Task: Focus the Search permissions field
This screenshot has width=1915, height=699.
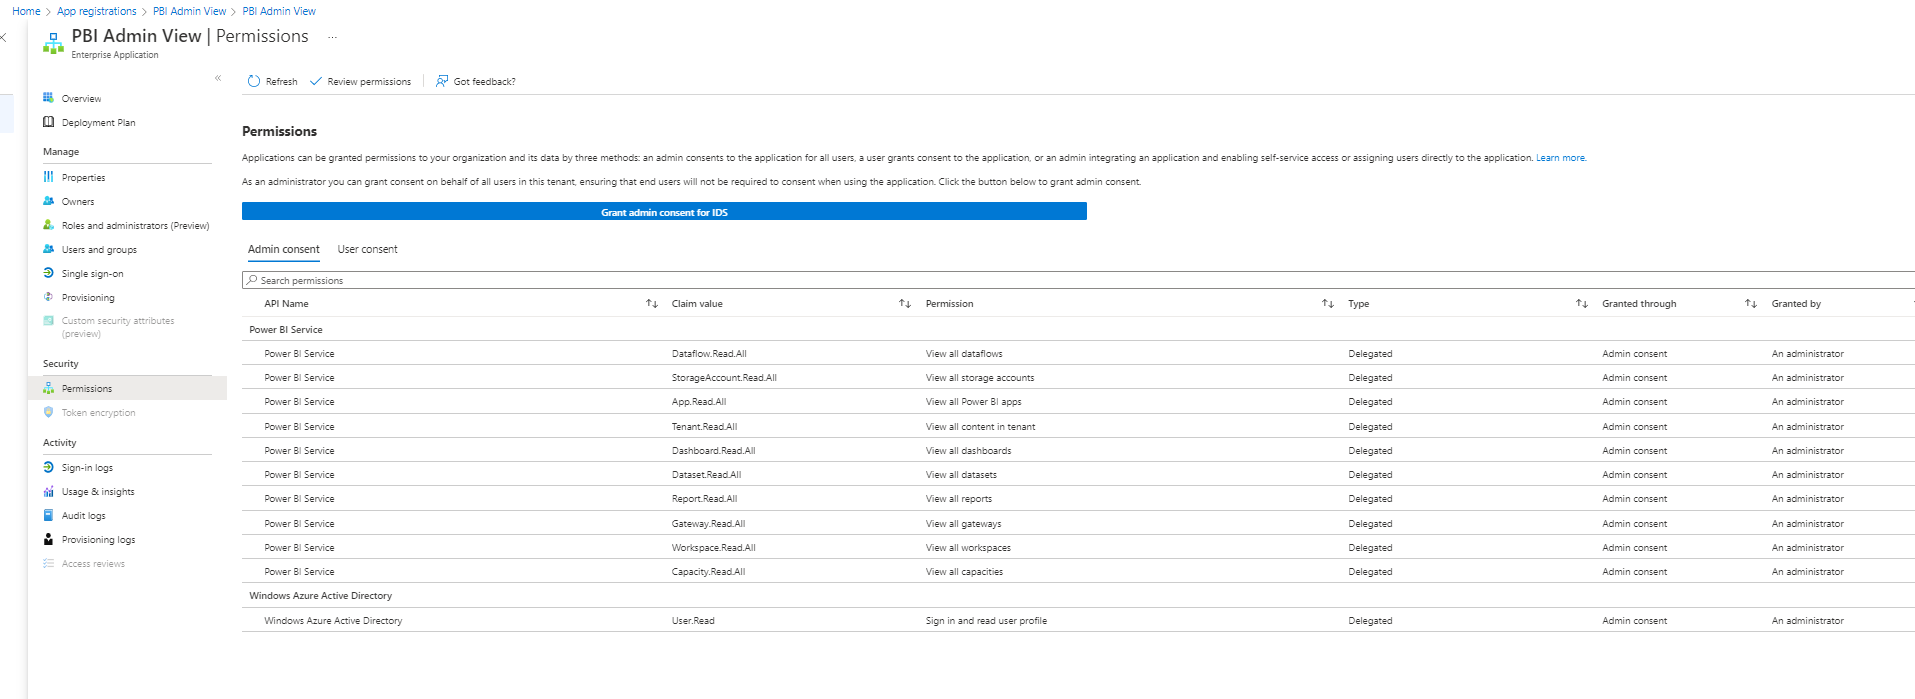Action: (x=1078, y=280)
